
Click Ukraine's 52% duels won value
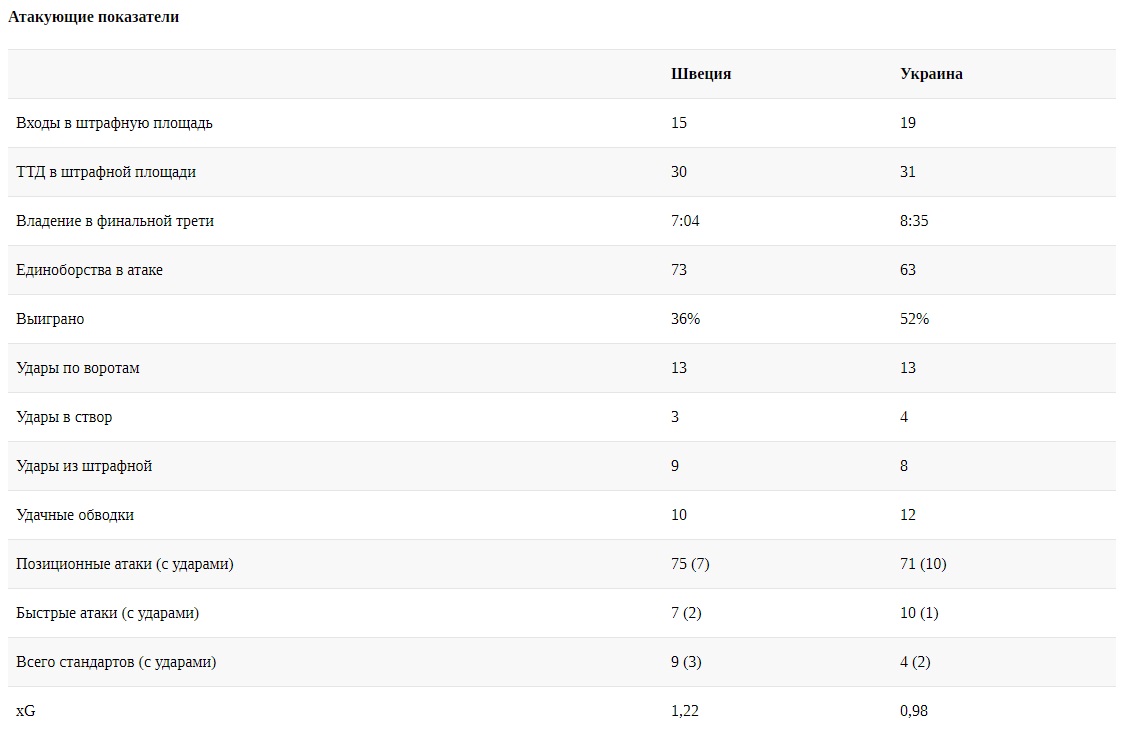pos(914,319)
